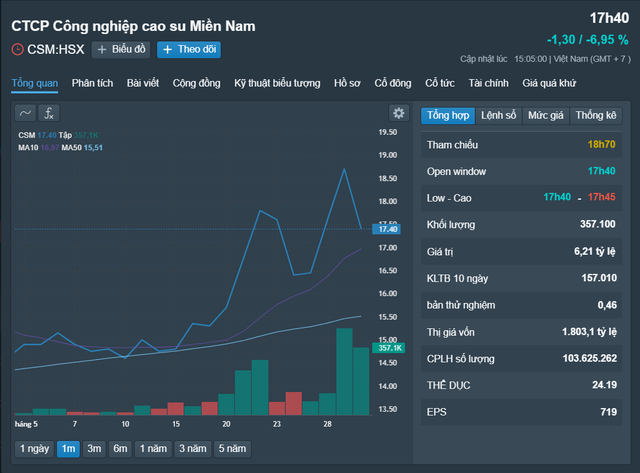This screenshot has width=640, height=473.
Task: Open the fx indicators function icon
Action: (49, 113)
